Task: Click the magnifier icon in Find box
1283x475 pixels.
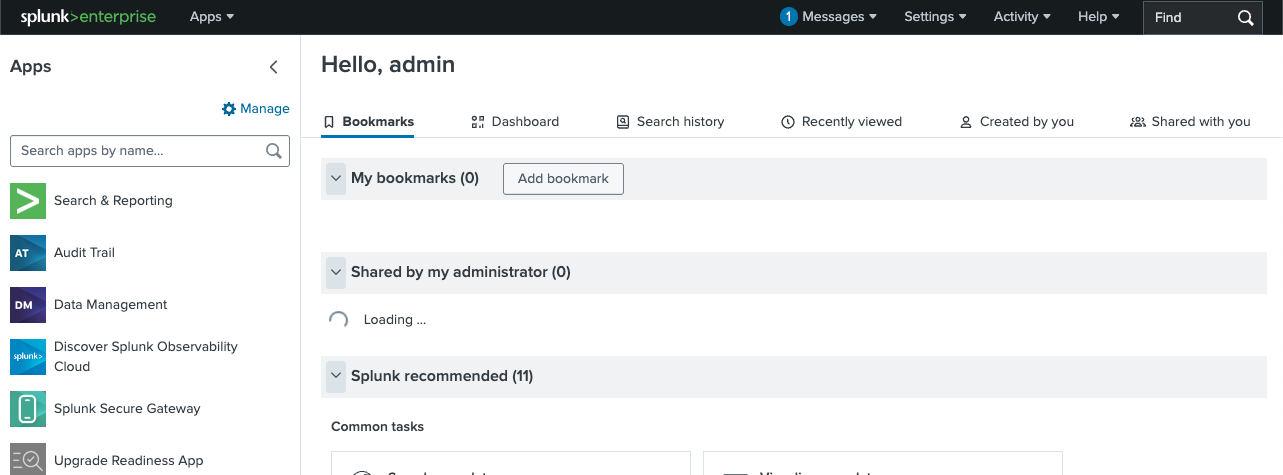Action: [1245, 17]
